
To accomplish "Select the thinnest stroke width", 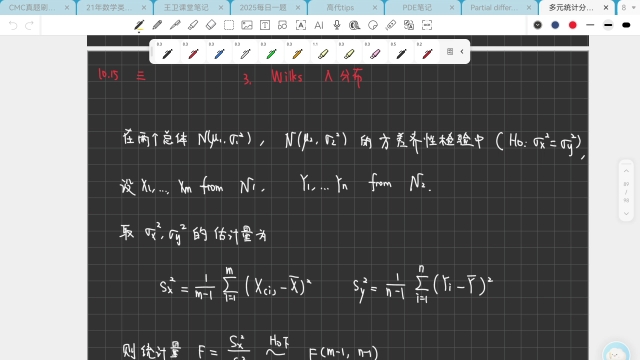I will [x=590, y=25].
